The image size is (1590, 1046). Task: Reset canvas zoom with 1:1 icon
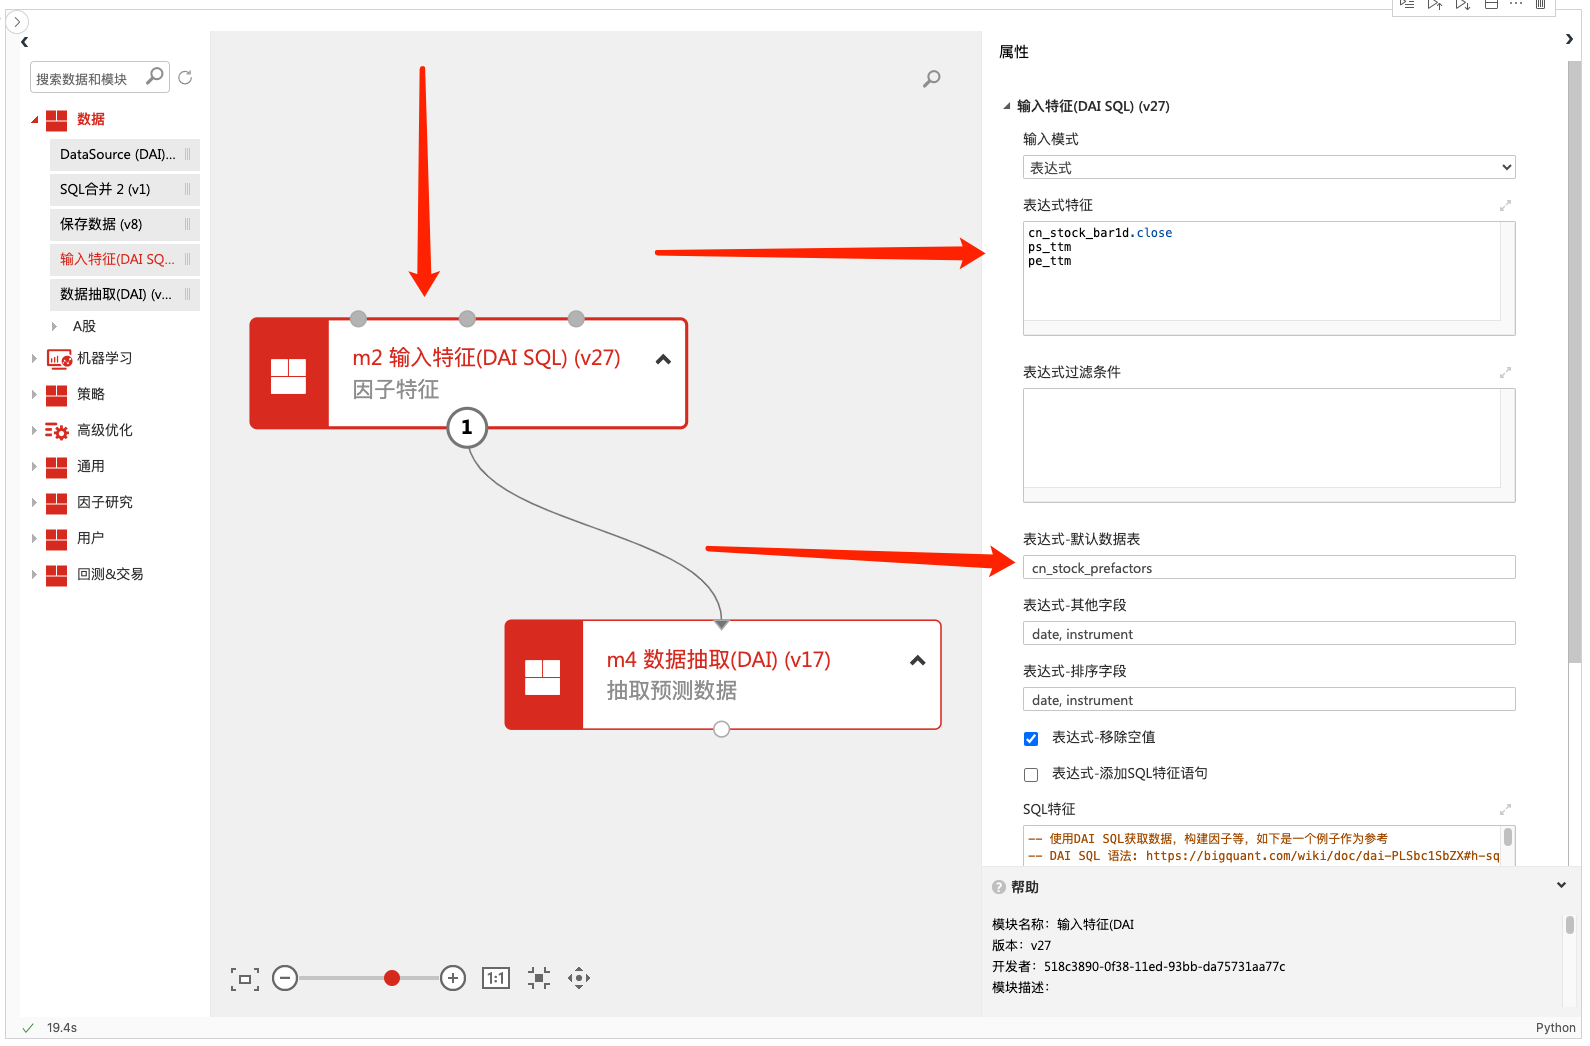(496, 978)
